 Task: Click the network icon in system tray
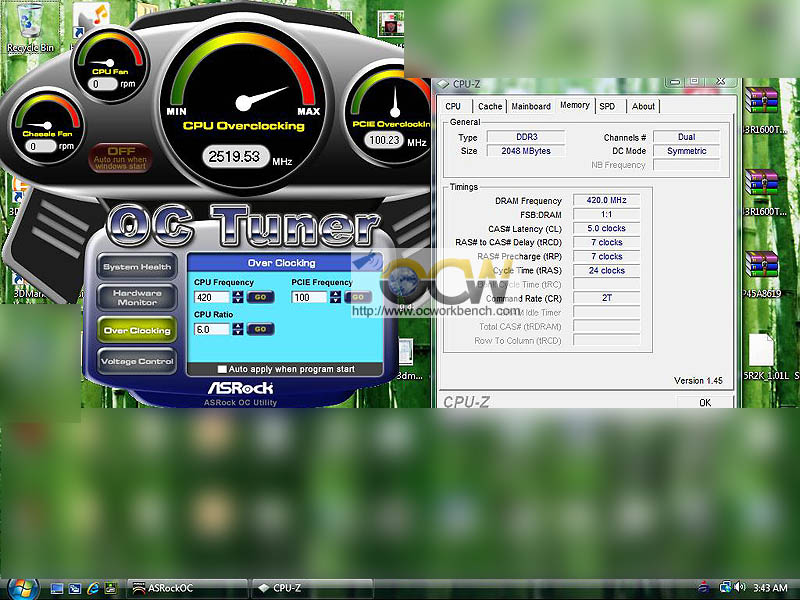(724, 587)
